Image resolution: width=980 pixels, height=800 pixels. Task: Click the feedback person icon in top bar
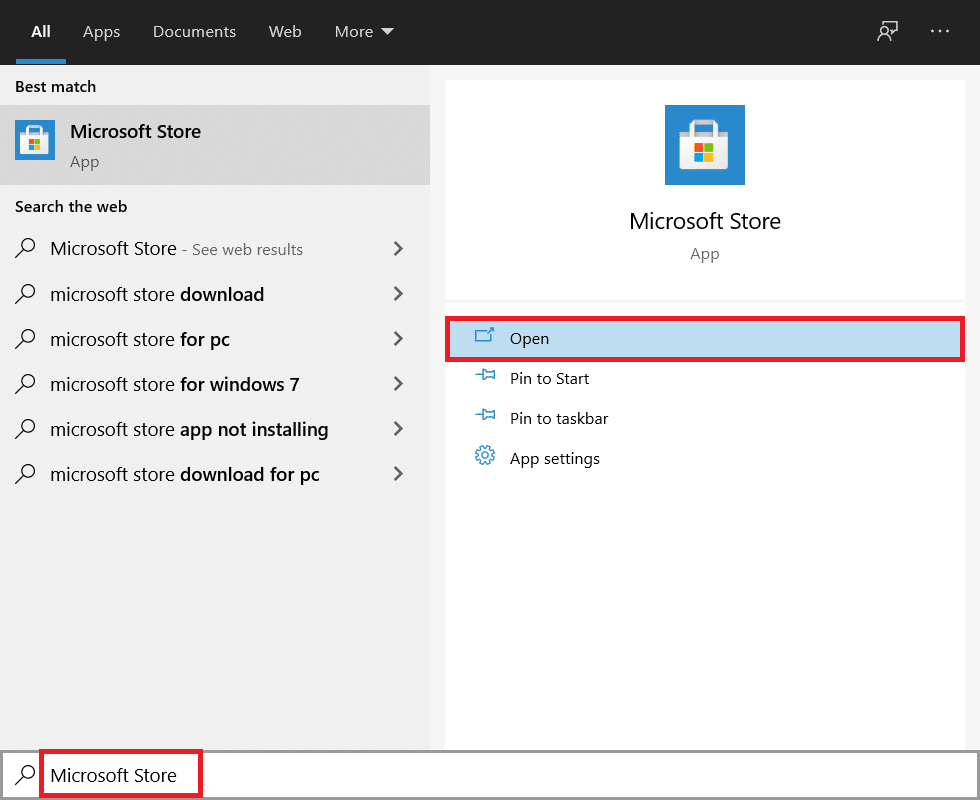886,31
